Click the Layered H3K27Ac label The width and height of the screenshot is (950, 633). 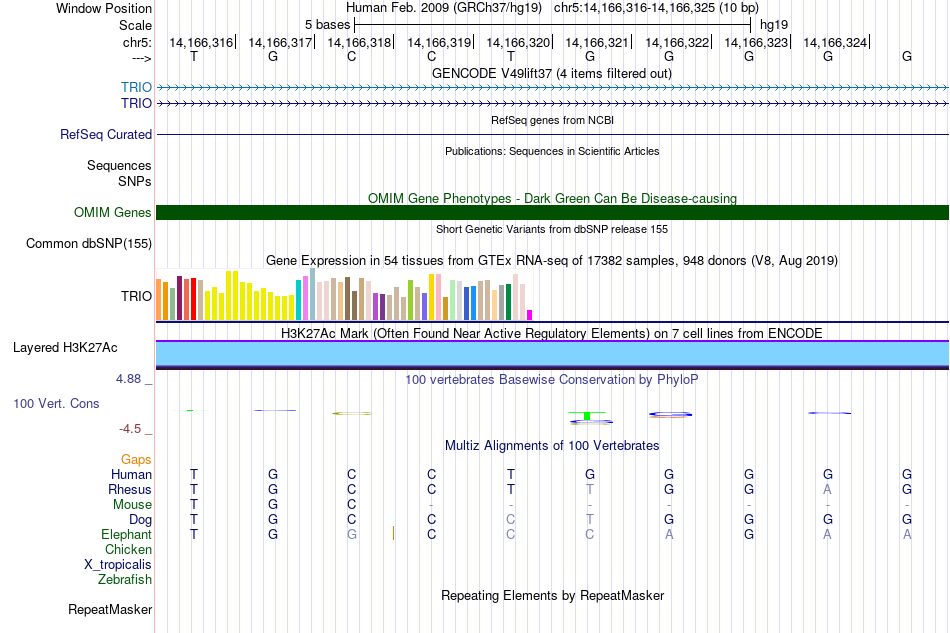(x=65, y=348)
